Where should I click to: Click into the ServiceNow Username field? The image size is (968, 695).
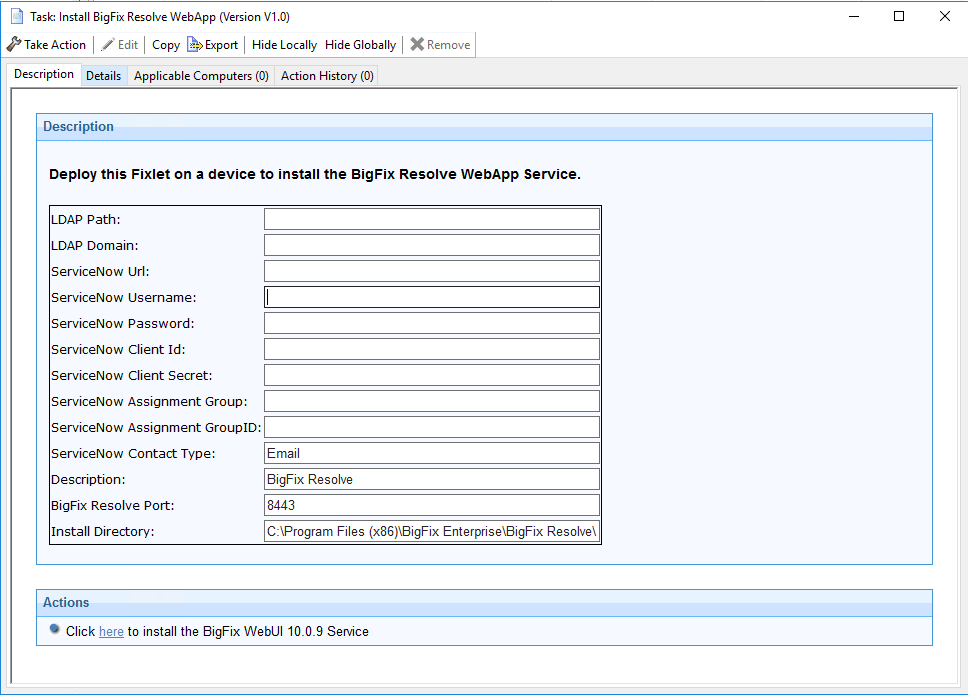[x=432, y=297]
